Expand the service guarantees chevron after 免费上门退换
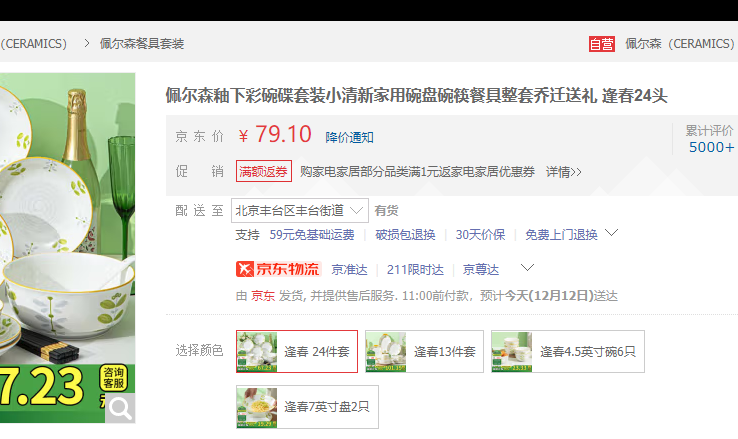 [611, 233]
